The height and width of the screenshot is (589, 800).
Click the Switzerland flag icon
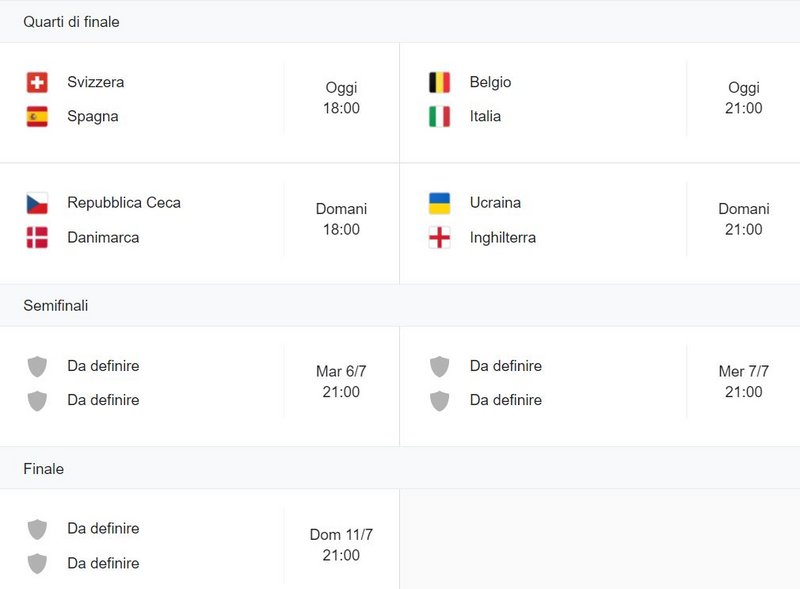pos(37,82)
